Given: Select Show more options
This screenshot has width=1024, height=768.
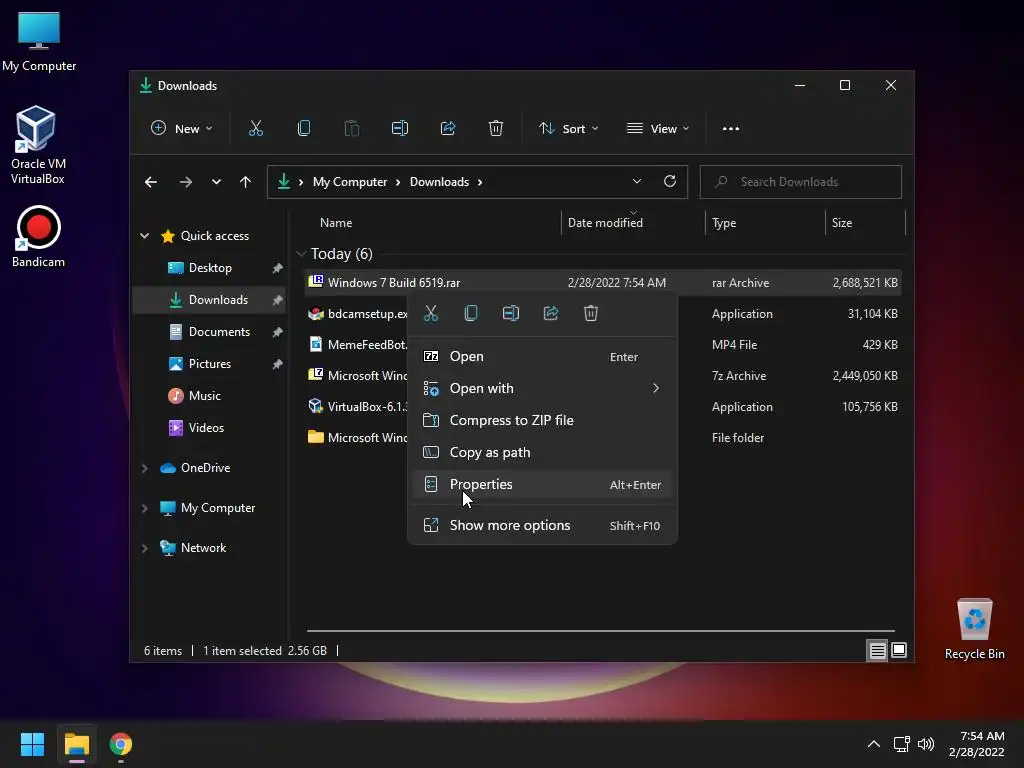Looking at the screenshot, I should pos(542,526).
